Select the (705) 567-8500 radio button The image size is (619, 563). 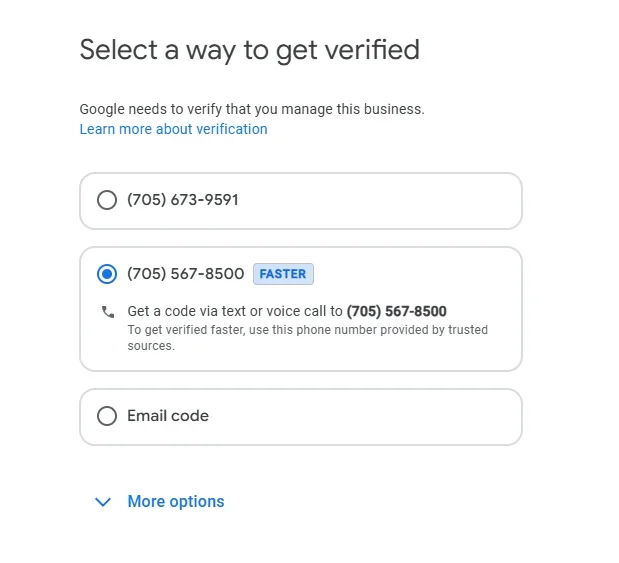coord(107,274)
